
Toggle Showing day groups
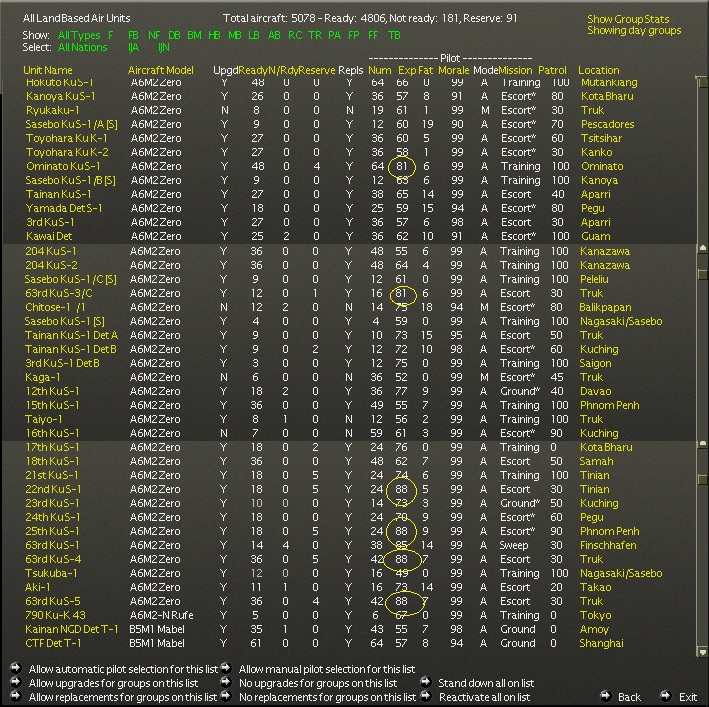tap(634, 31)
